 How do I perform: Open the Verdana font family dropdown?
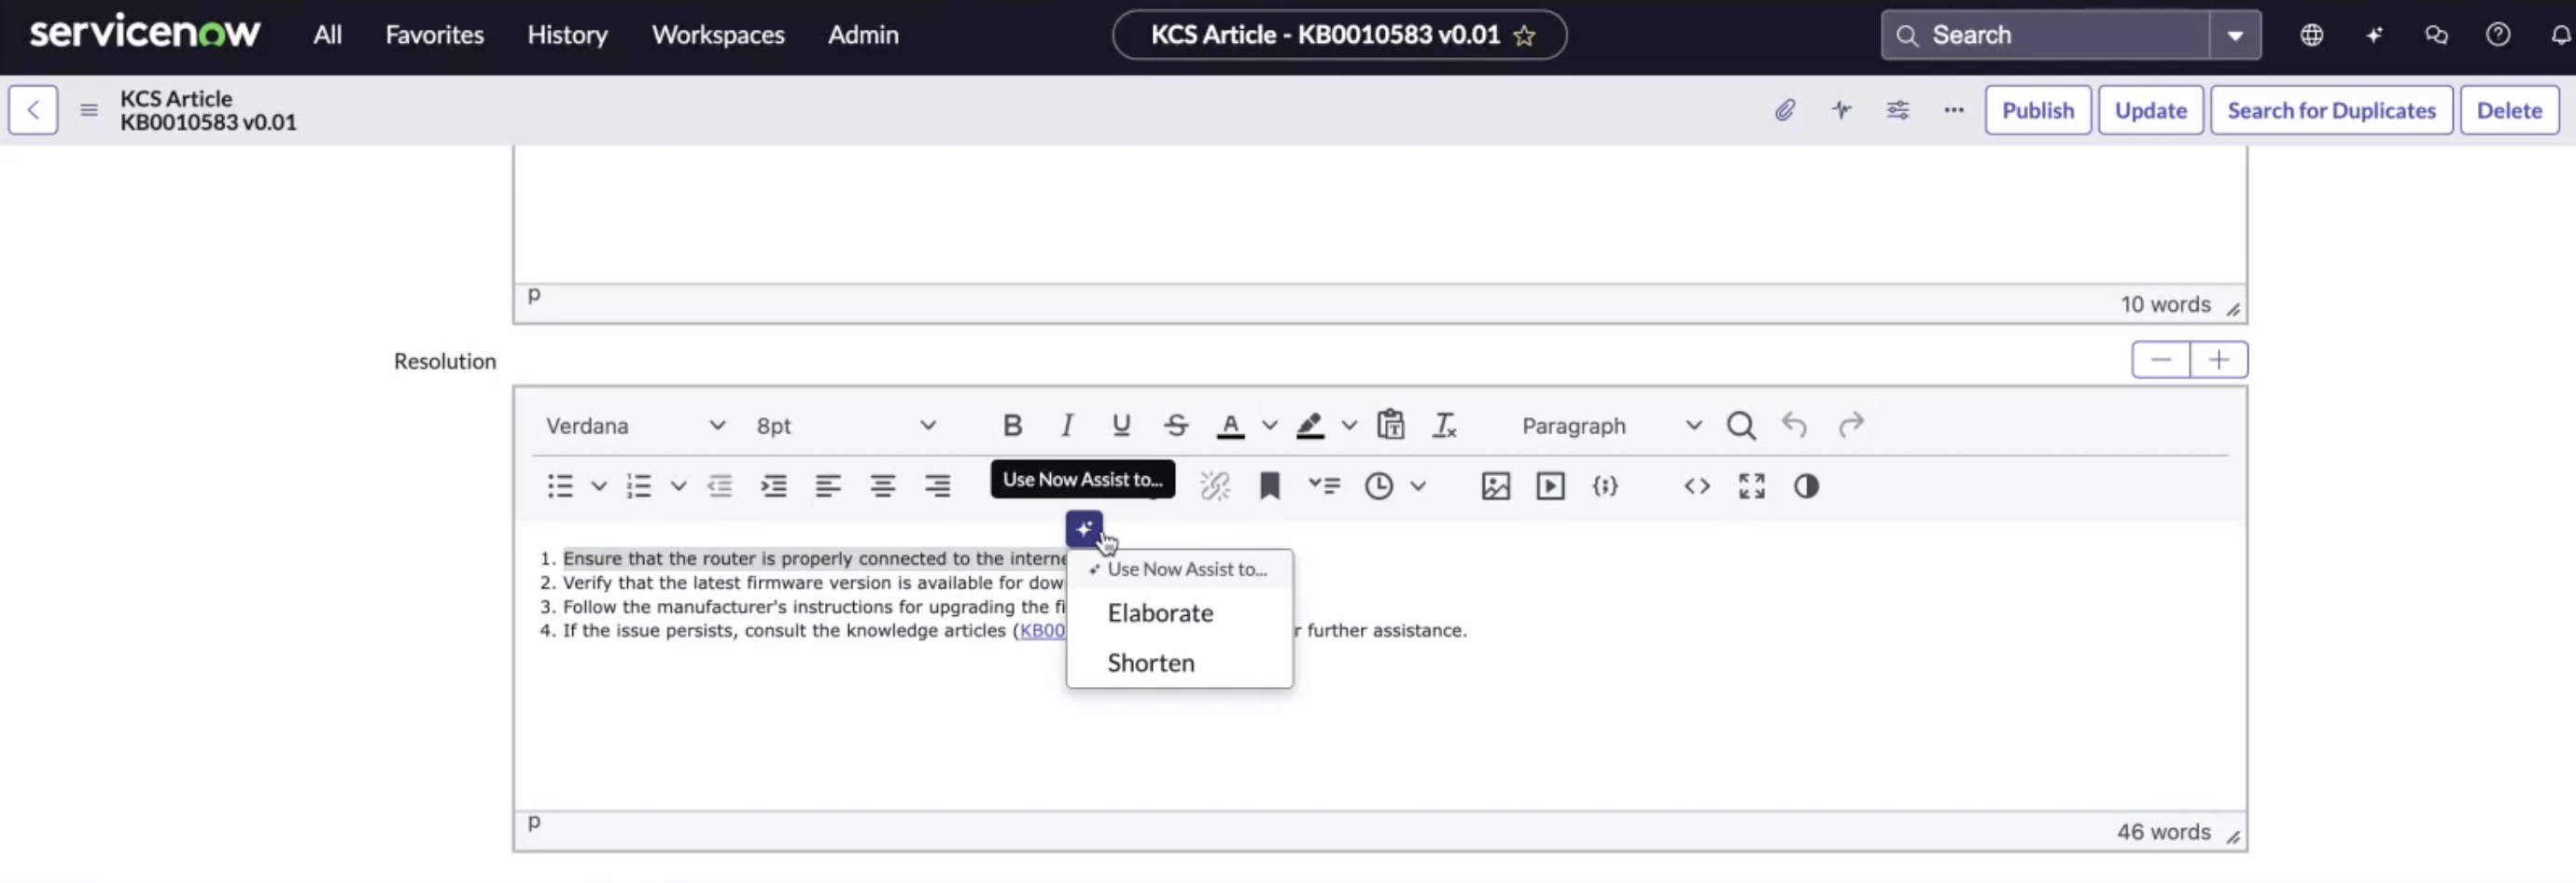(635, 425)
